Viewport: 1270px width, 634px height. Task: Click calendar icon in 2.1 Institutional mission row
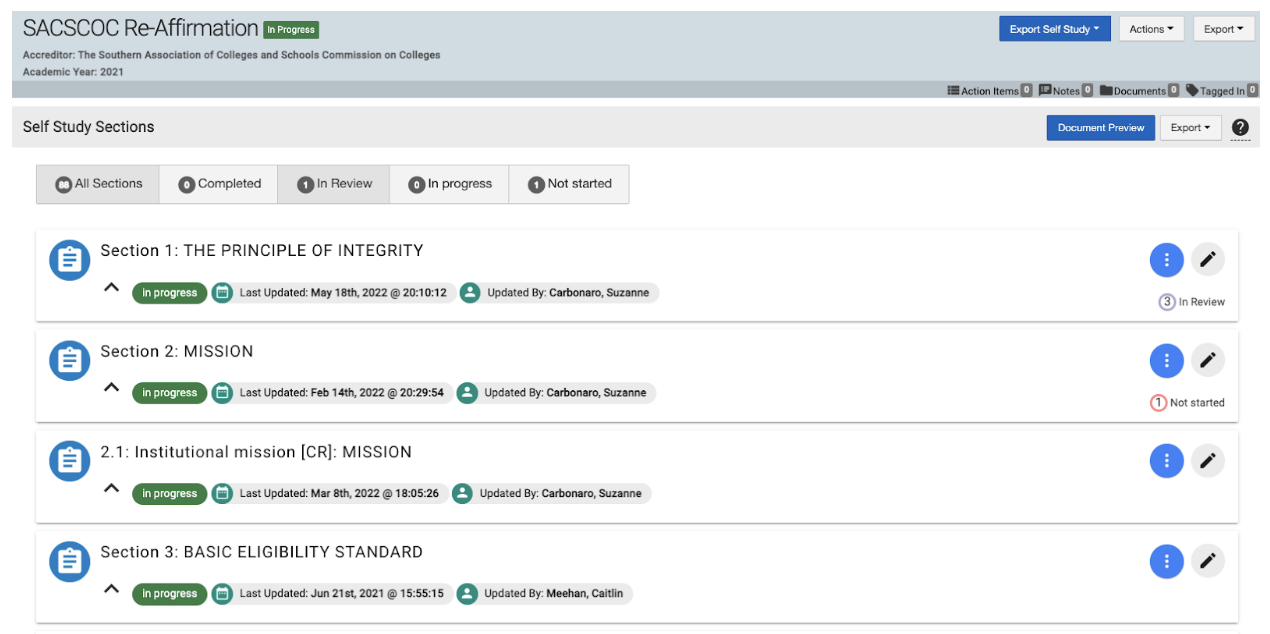coord(222,493)
